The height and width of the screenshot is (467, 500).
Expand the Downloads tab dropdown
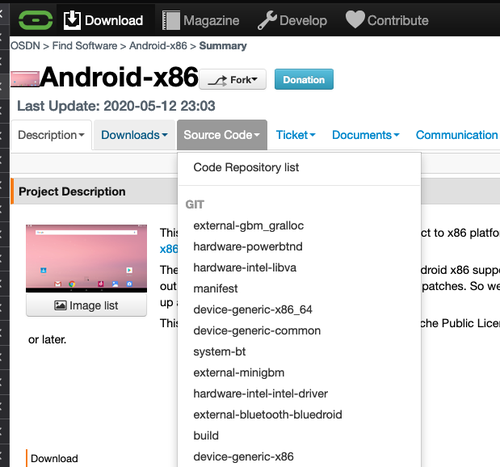click(134, 135)
